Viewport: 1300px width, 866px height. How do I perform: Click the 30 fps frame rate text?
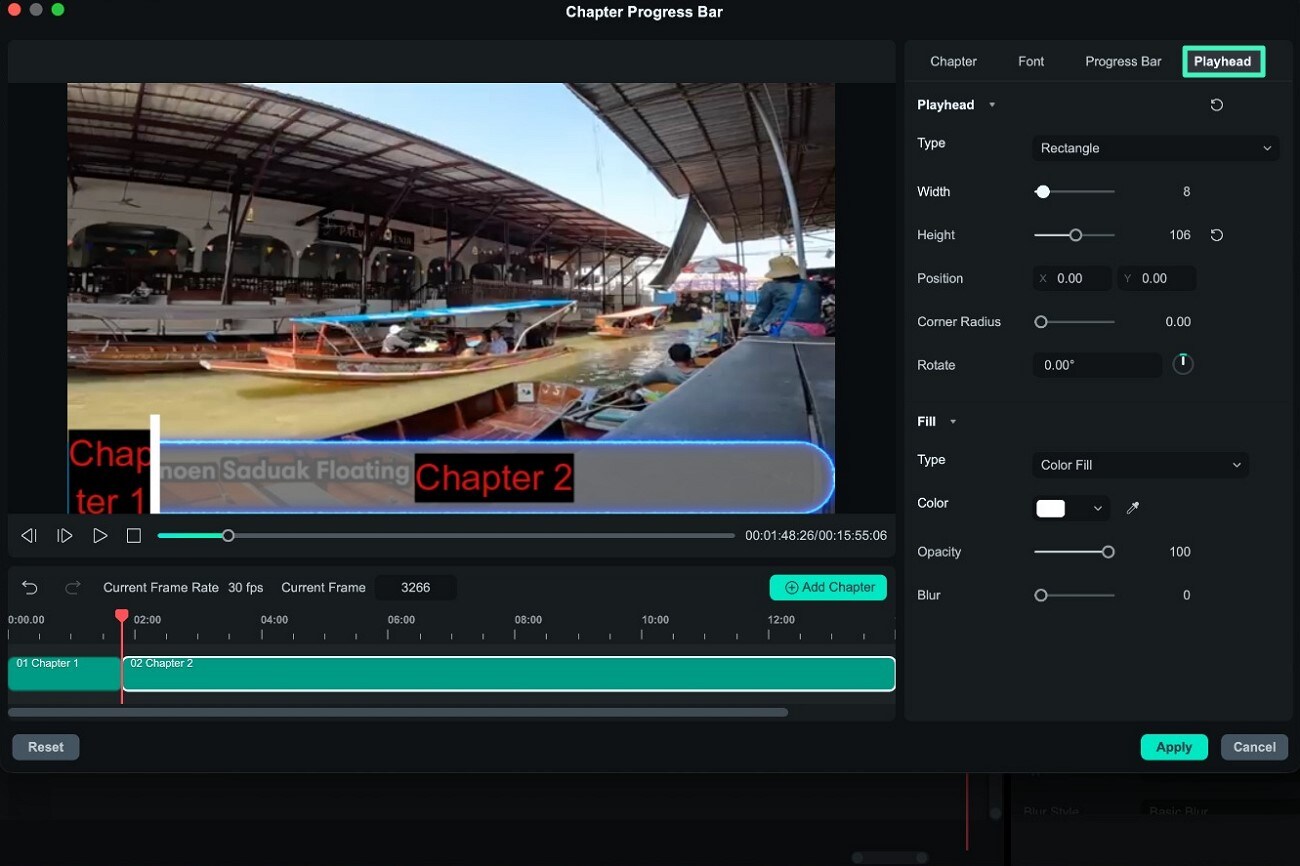pyautogui.click(x=245, y=587)
